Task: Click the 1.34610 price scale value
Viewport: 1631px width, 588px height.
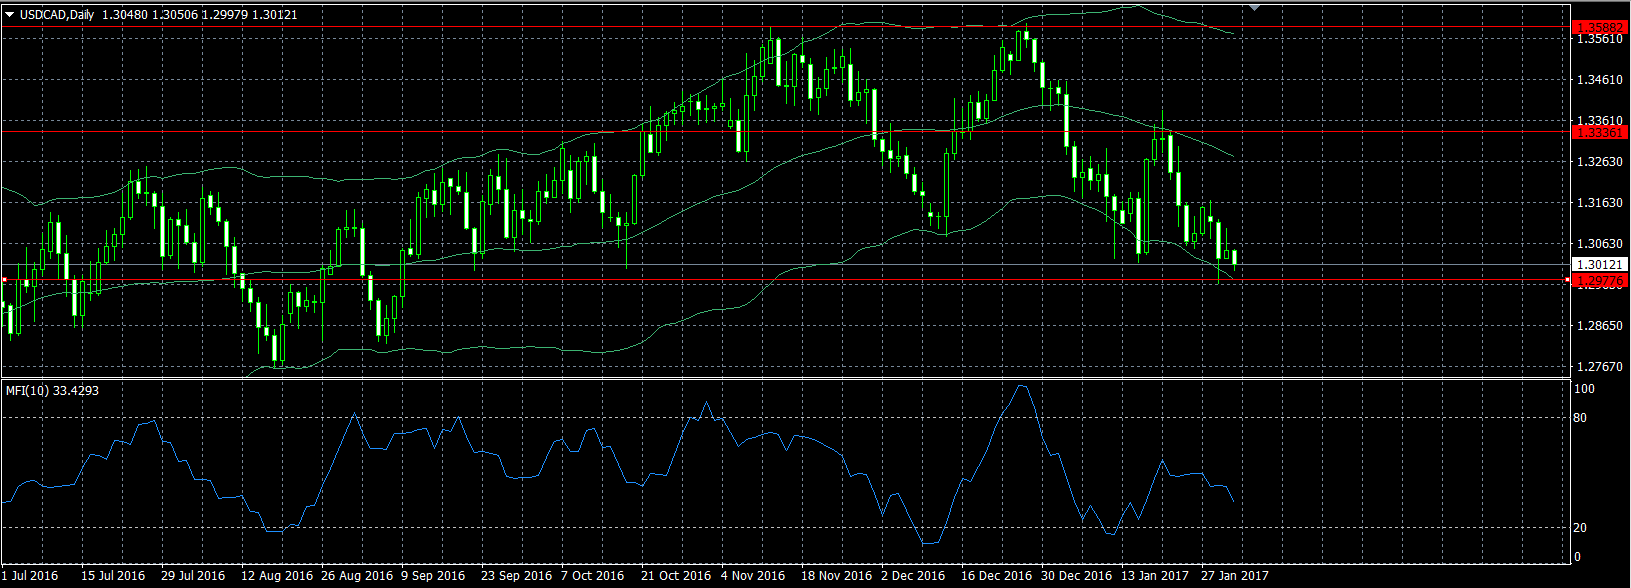Action: point(1598,79)
